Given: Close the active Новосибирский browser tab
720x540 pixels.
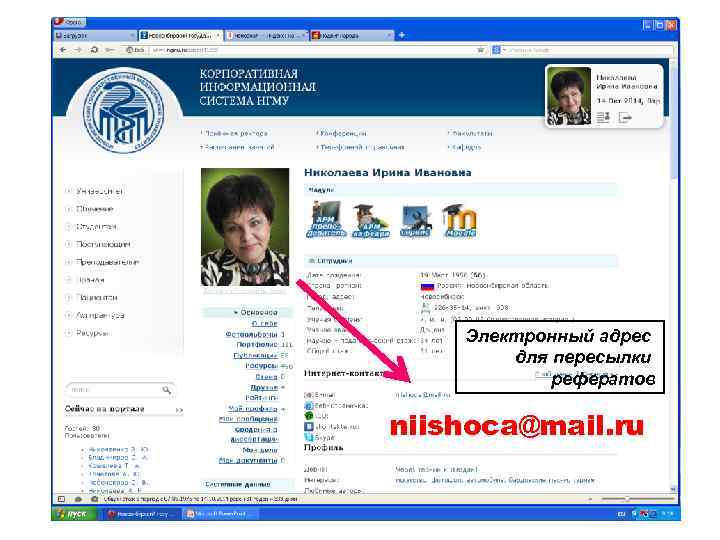Looking at the screenshot, I should pyautogui.click(x=218, y=35).
